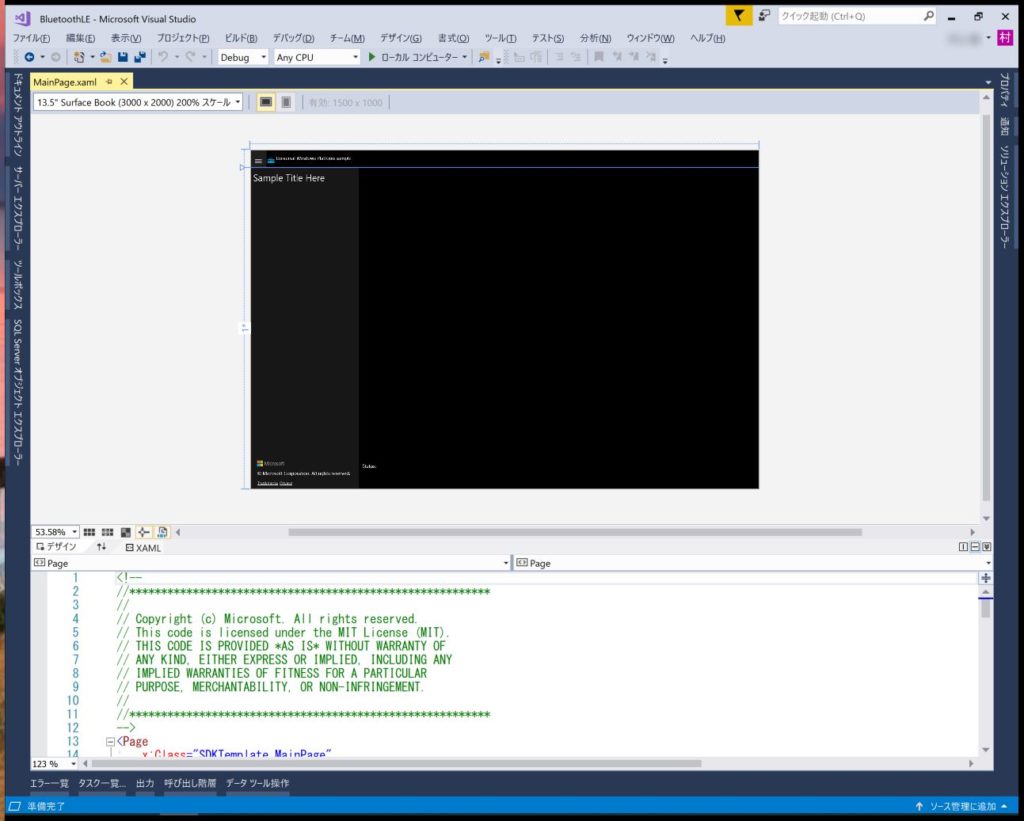
Task: Click the Visual Studio logo icon
Action: 23,18
